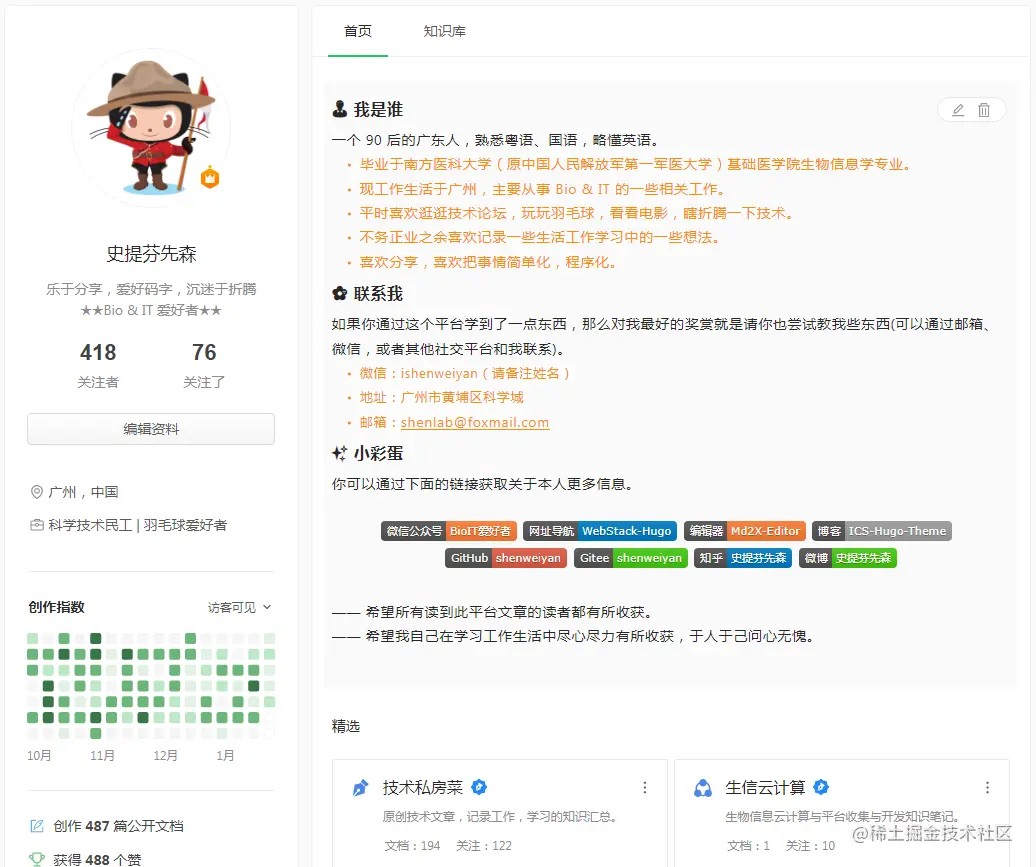The image size is (1036, 867).
Task: Click the text 微信：ishenweiyan
Action: click(418, 373)
